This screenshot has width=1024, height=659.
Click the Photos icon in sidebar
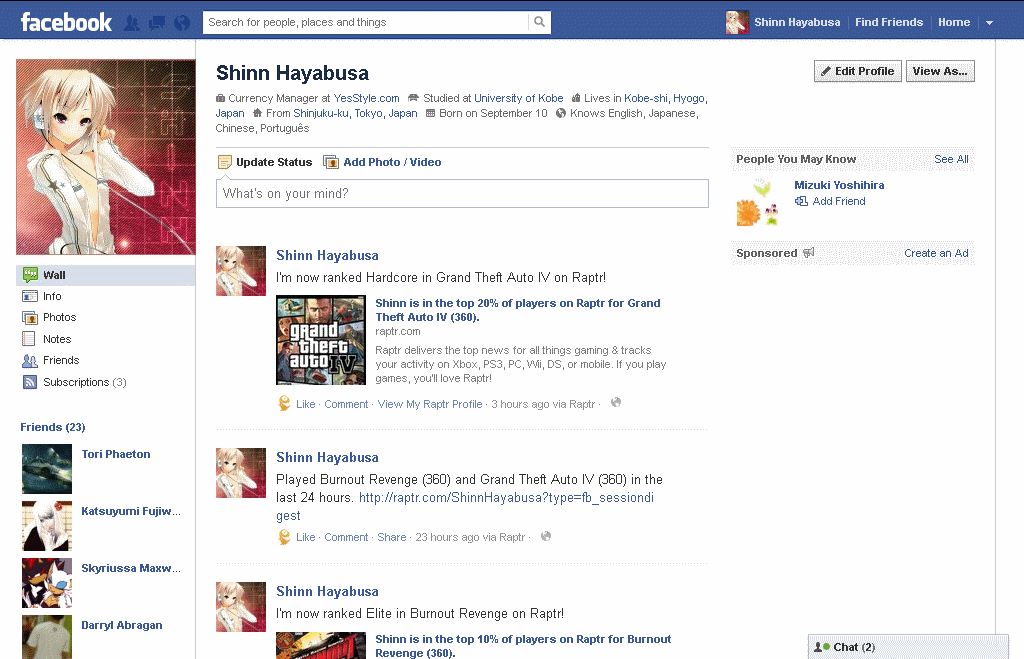point(30,318)
